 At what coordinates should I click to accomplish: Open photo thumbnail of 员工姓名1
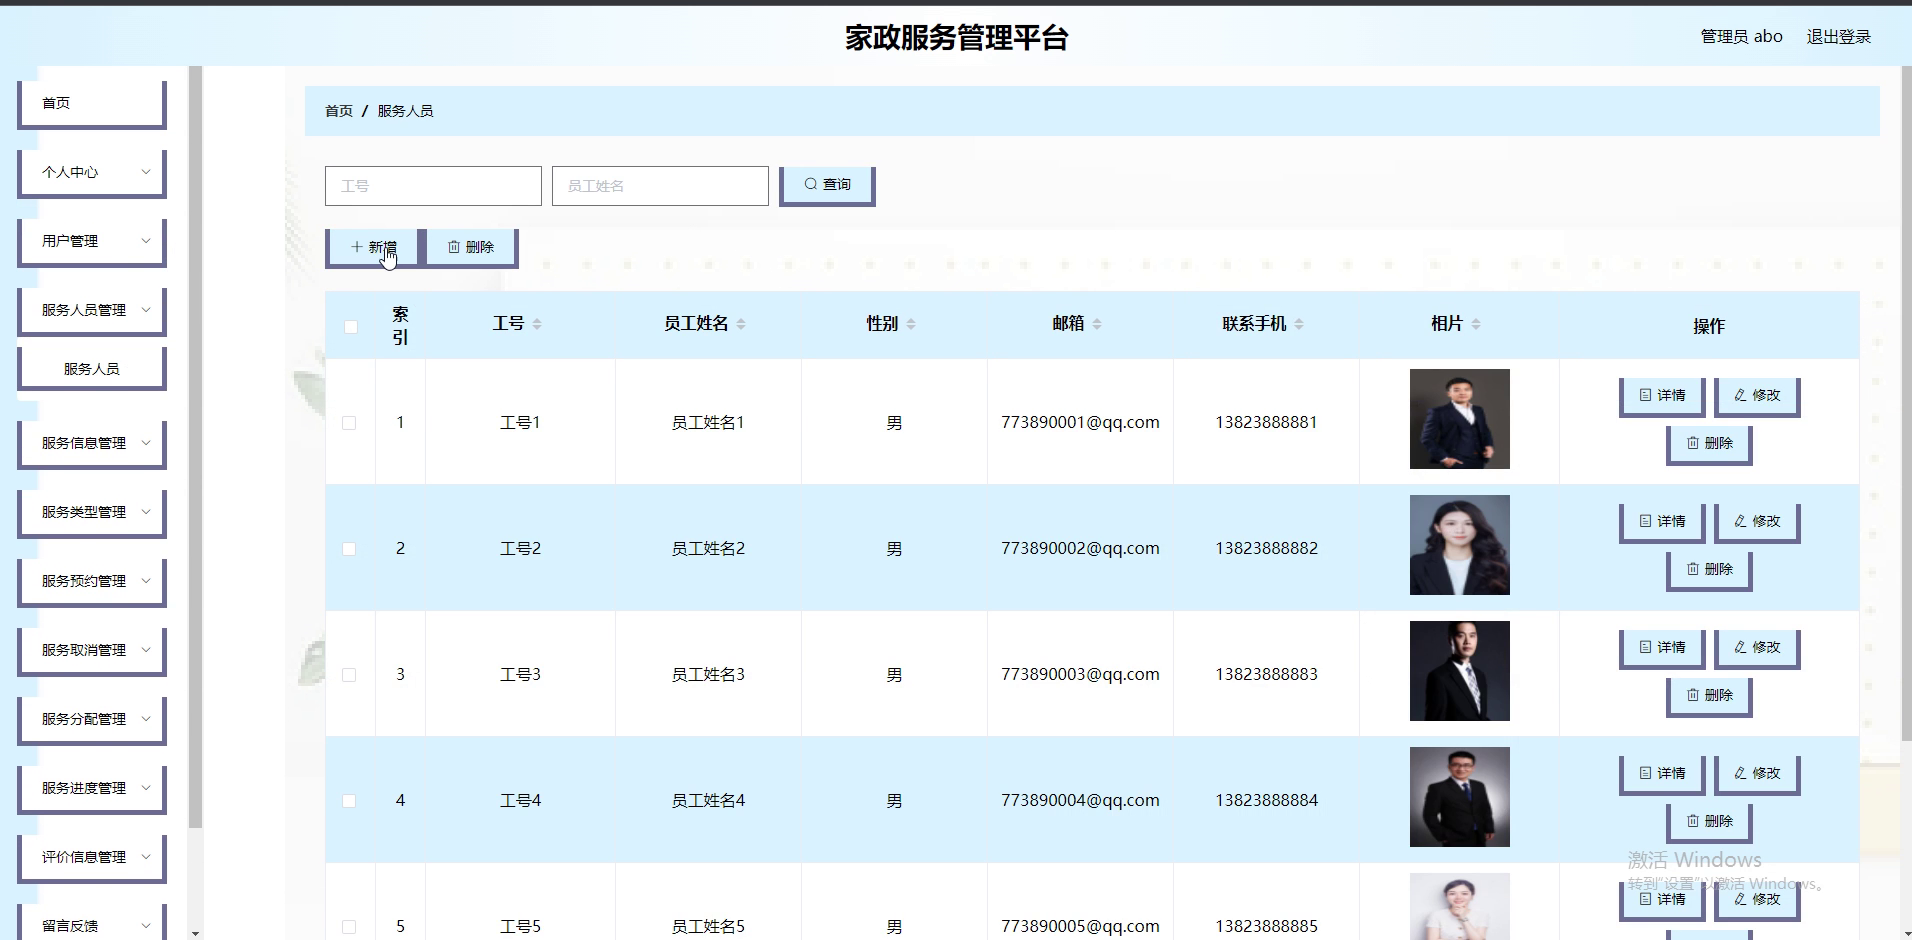click(1459, 419)
